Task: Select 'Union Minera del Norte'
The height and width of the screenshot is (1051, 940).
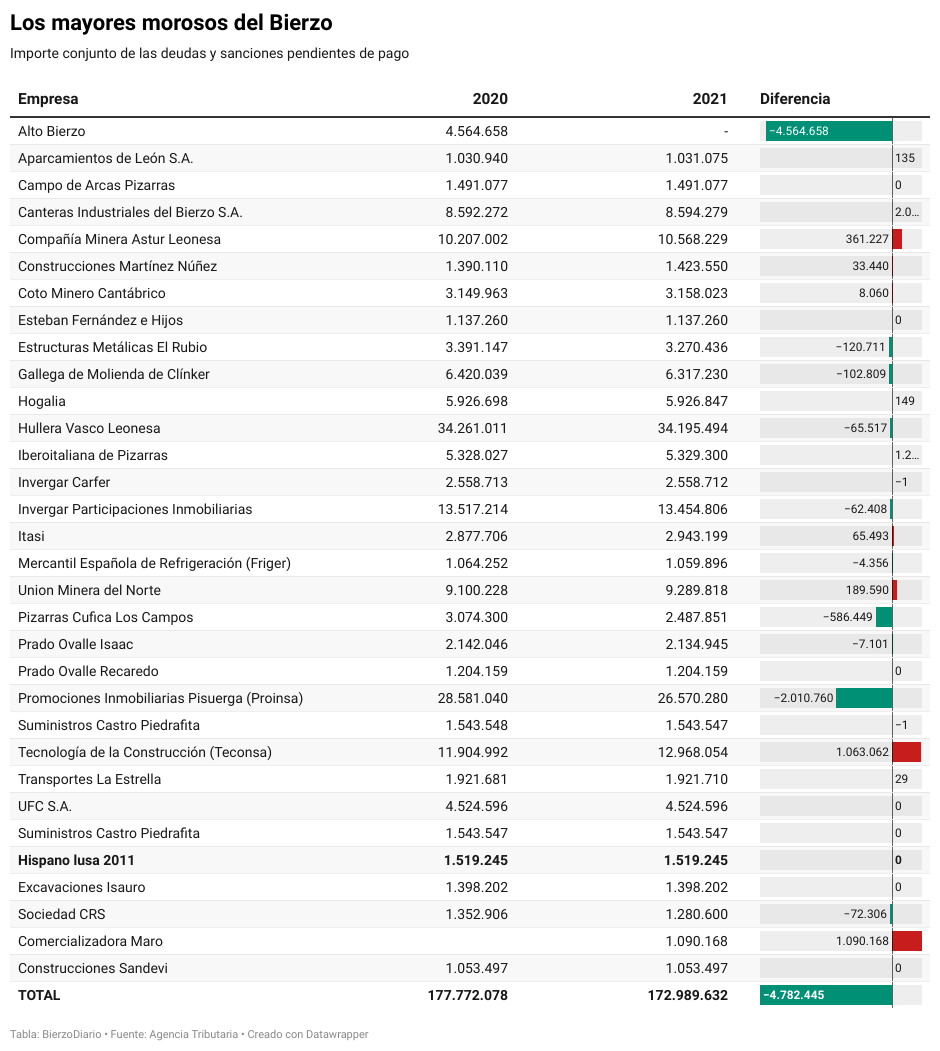Action: [89, 591]
